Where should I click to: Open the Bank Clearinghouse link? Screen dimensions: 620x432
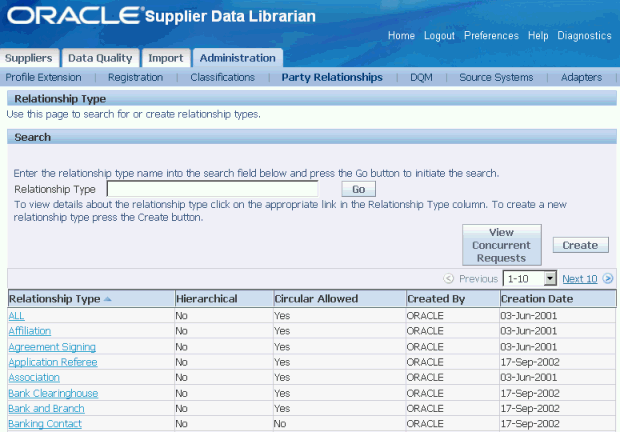53,393
